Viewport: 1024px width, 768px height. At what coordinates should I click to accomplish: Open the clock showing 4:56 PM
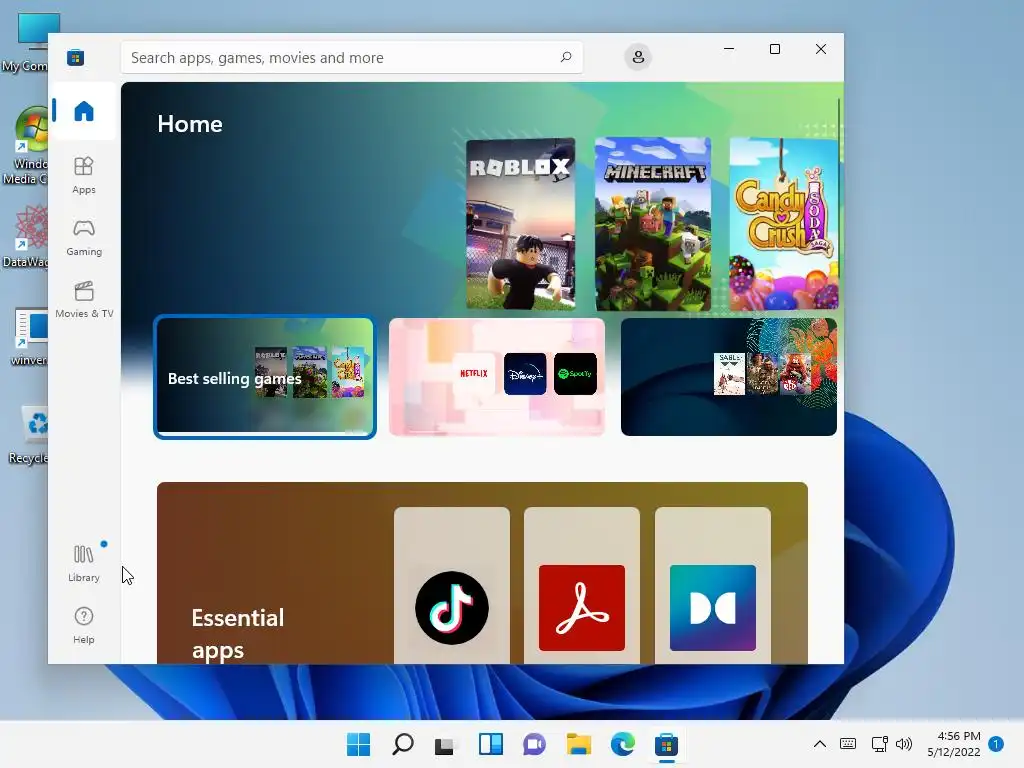coord(953,744)
